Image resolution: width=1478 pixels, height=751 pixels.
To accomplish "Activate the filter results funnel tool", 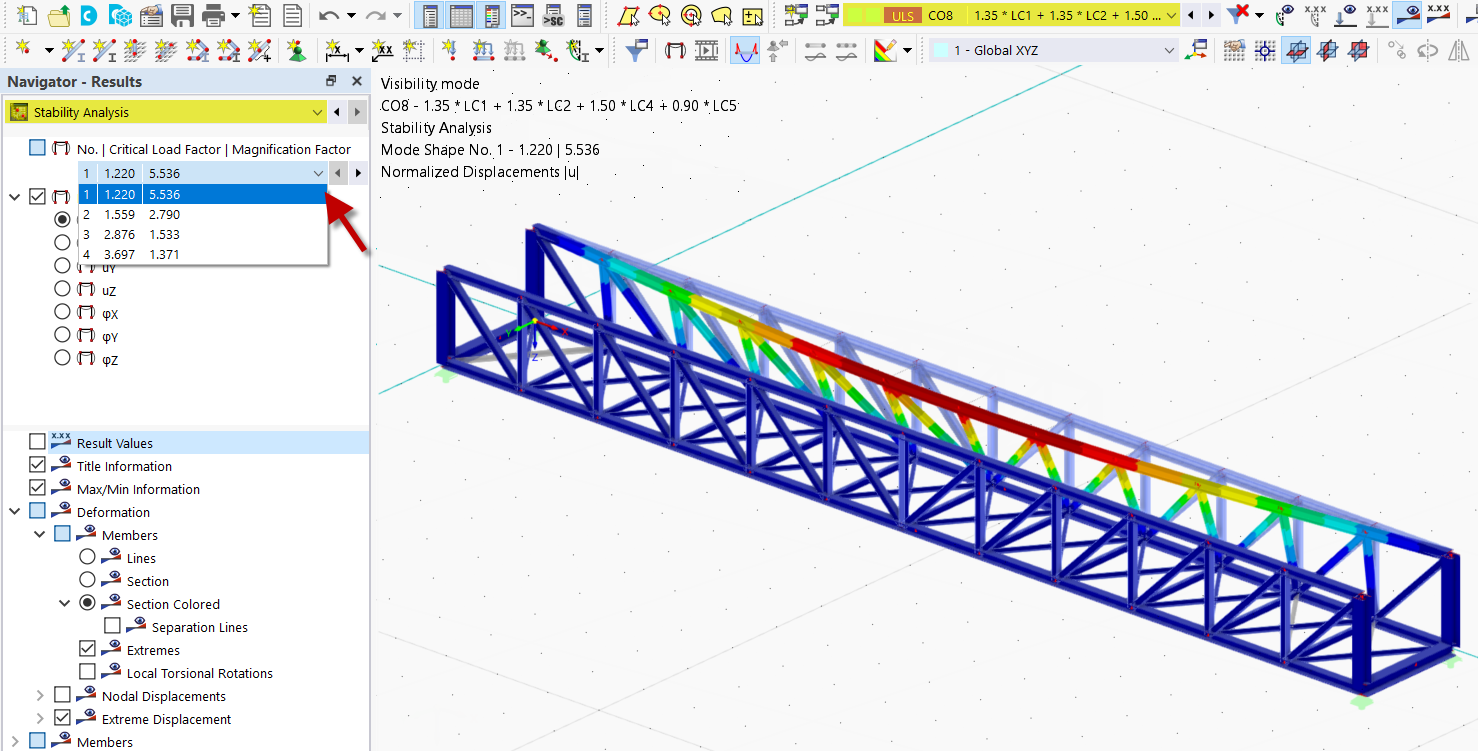I will tap(634, 49).
